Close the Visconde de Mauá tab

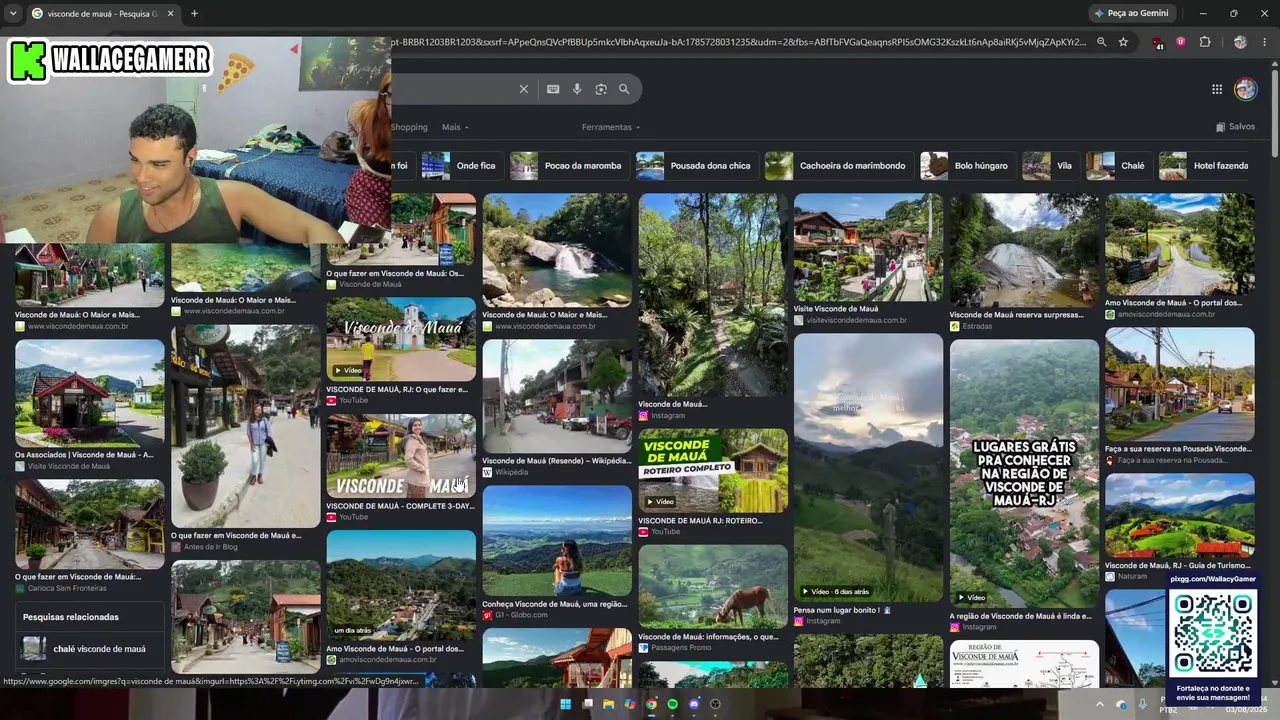click(170, 13)
